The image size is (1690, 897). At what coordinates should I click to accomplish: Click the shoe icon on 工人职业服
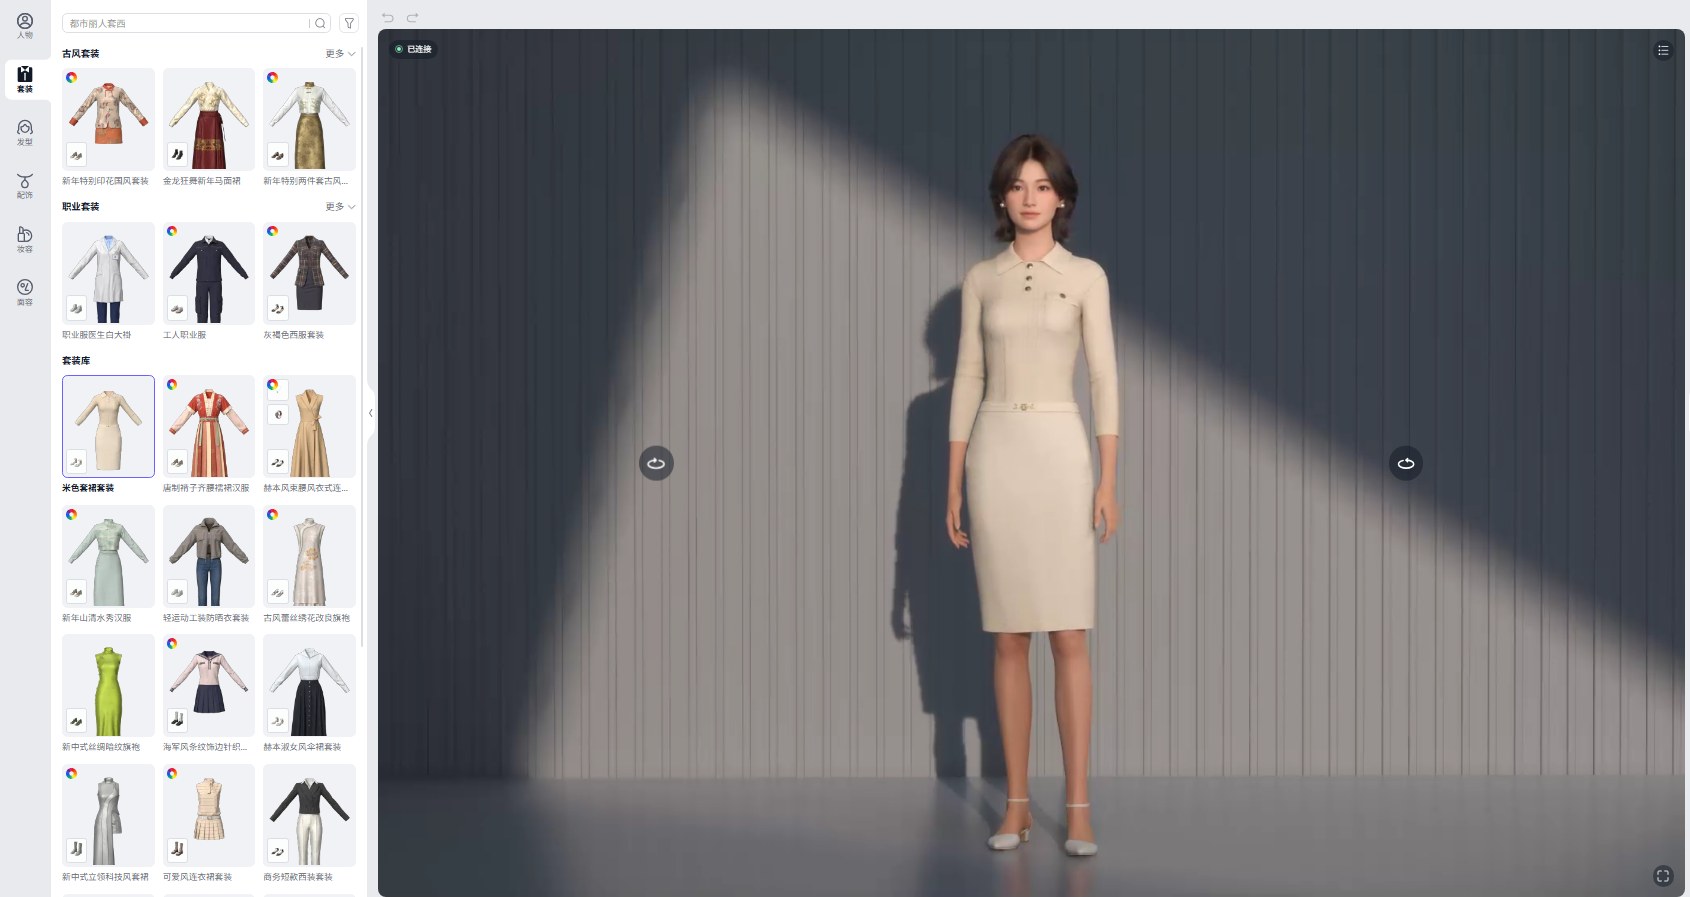177,308
